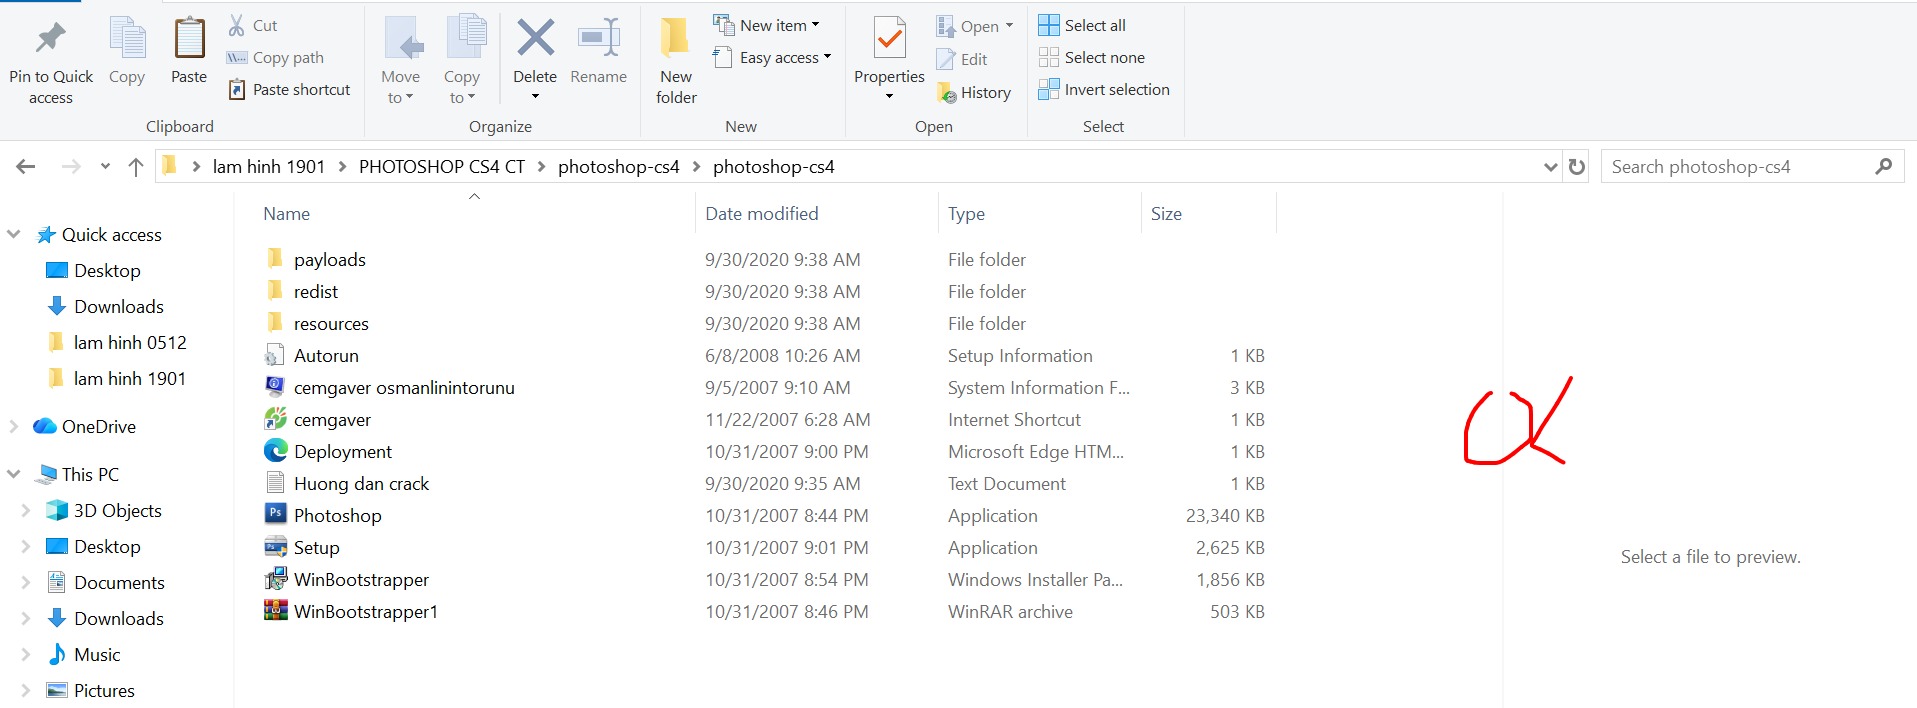The height and width of the screenshot is (708, 1917).
Task: Click Invert selection in the ribbon
Action: point(1103,90)
